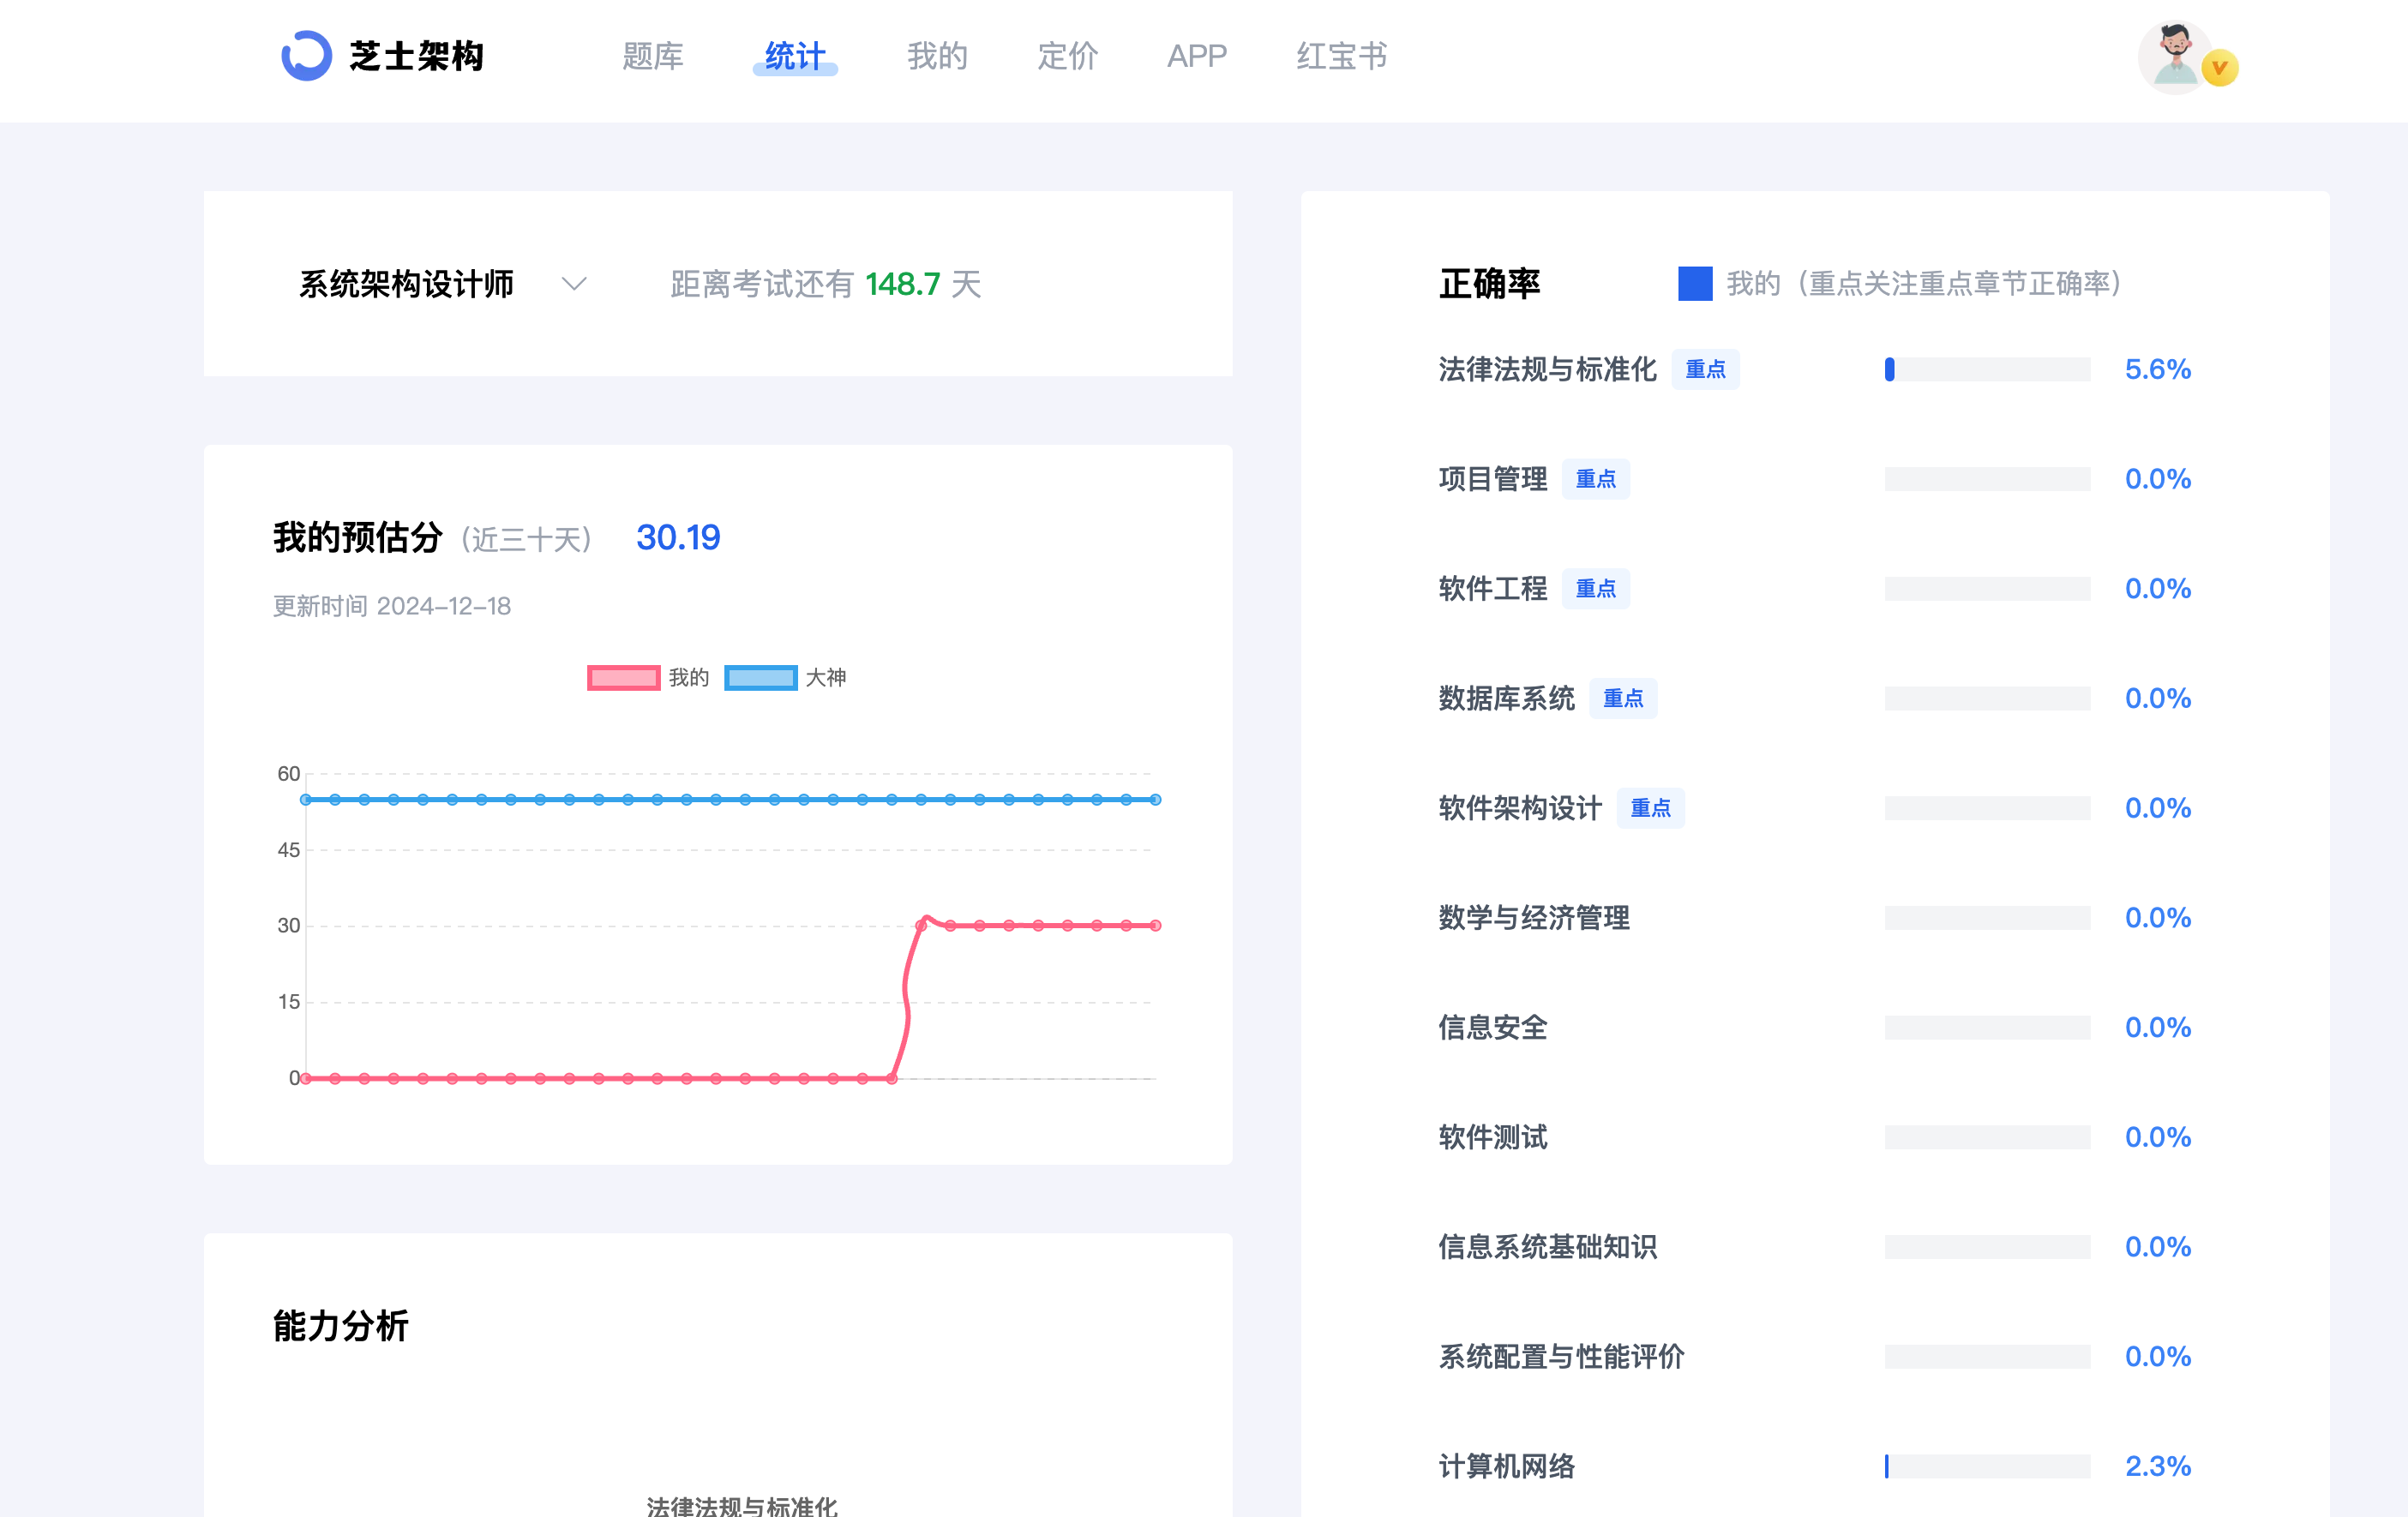Select the 系统配置与性能评价 row label
Image resolution: width=2408 pixels, height=1517 pixels.
[1561, 1356]
